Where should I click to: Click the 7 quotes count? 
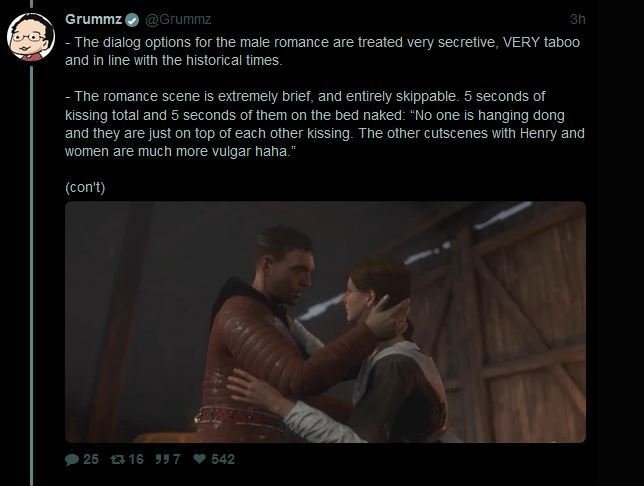point(176,459)
